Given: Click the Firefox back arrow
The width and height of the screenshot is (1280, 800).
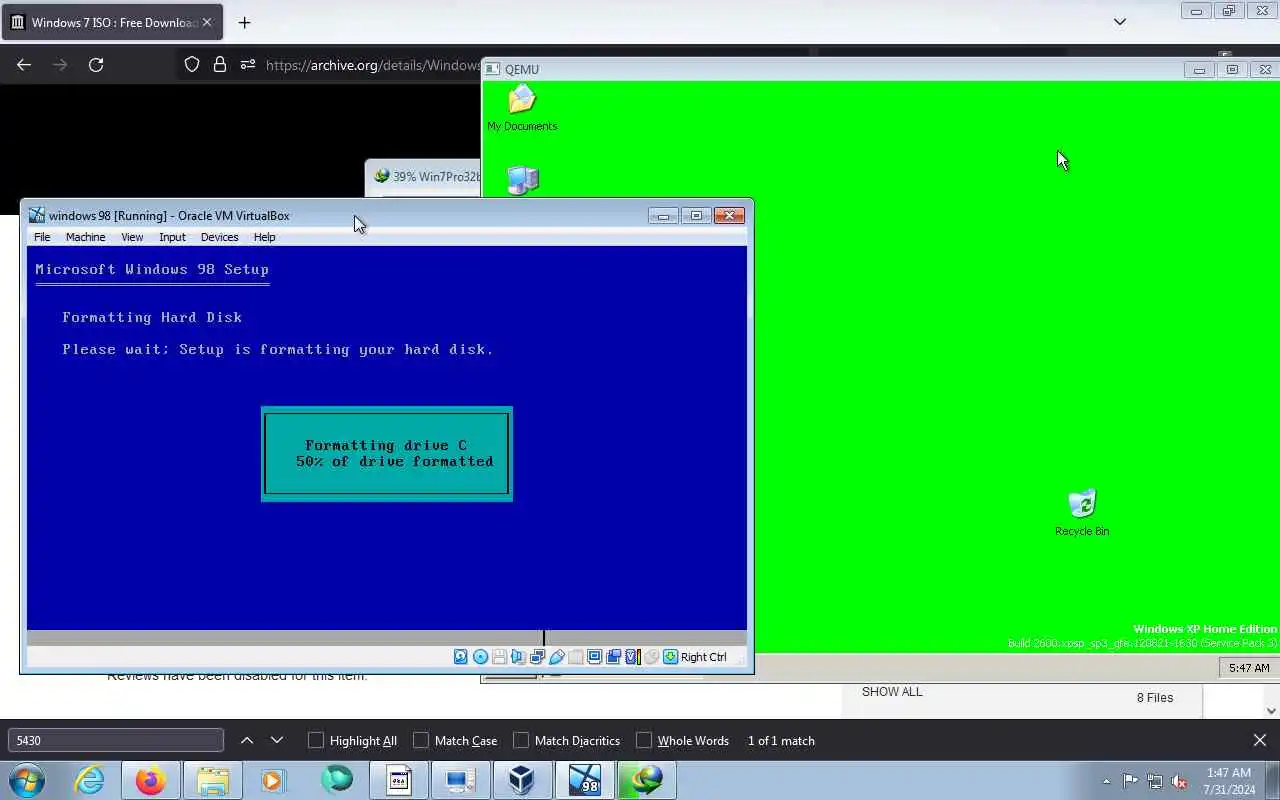Looking at the screenshot, I should (24, 65).
